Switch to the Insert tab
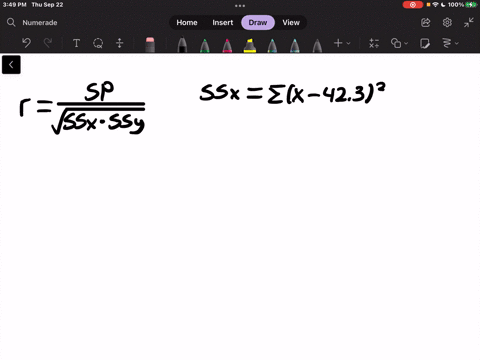Image resolution: width=480 pixels, height=360 pixels. click(223, 22)
